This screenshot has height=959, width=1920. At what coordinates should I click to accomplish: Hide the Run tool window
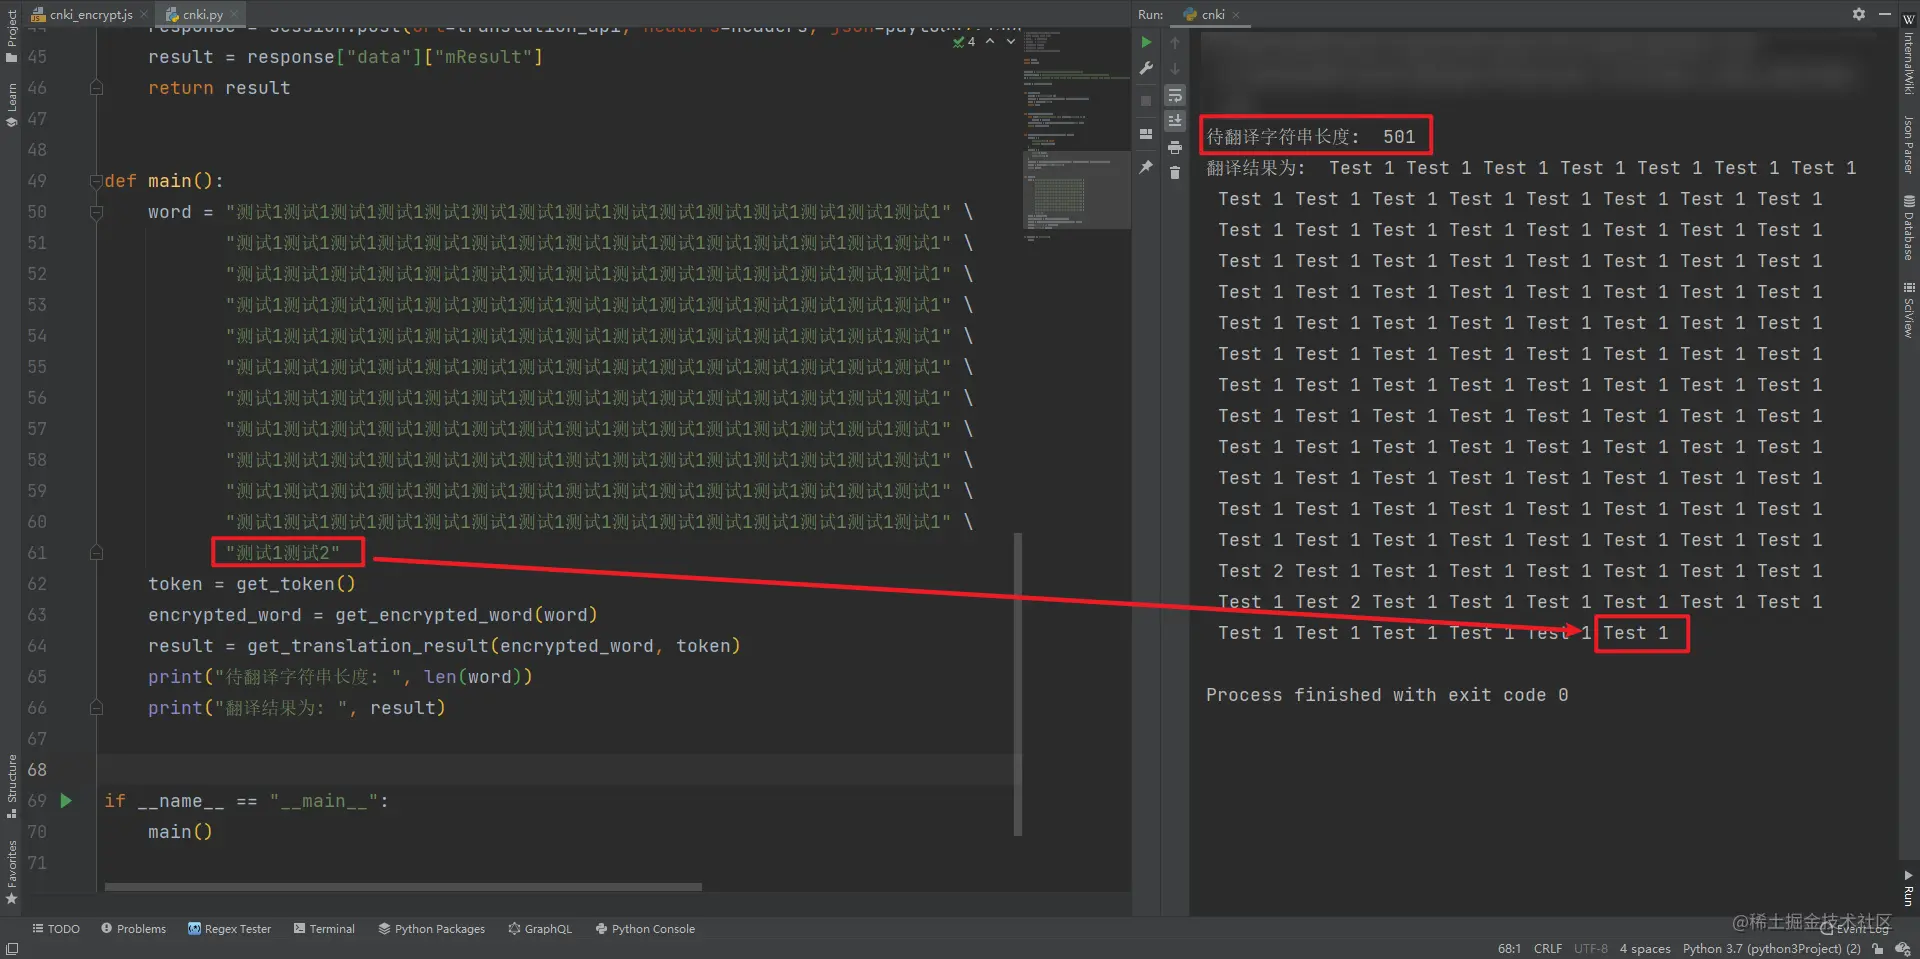(1884, 14)
